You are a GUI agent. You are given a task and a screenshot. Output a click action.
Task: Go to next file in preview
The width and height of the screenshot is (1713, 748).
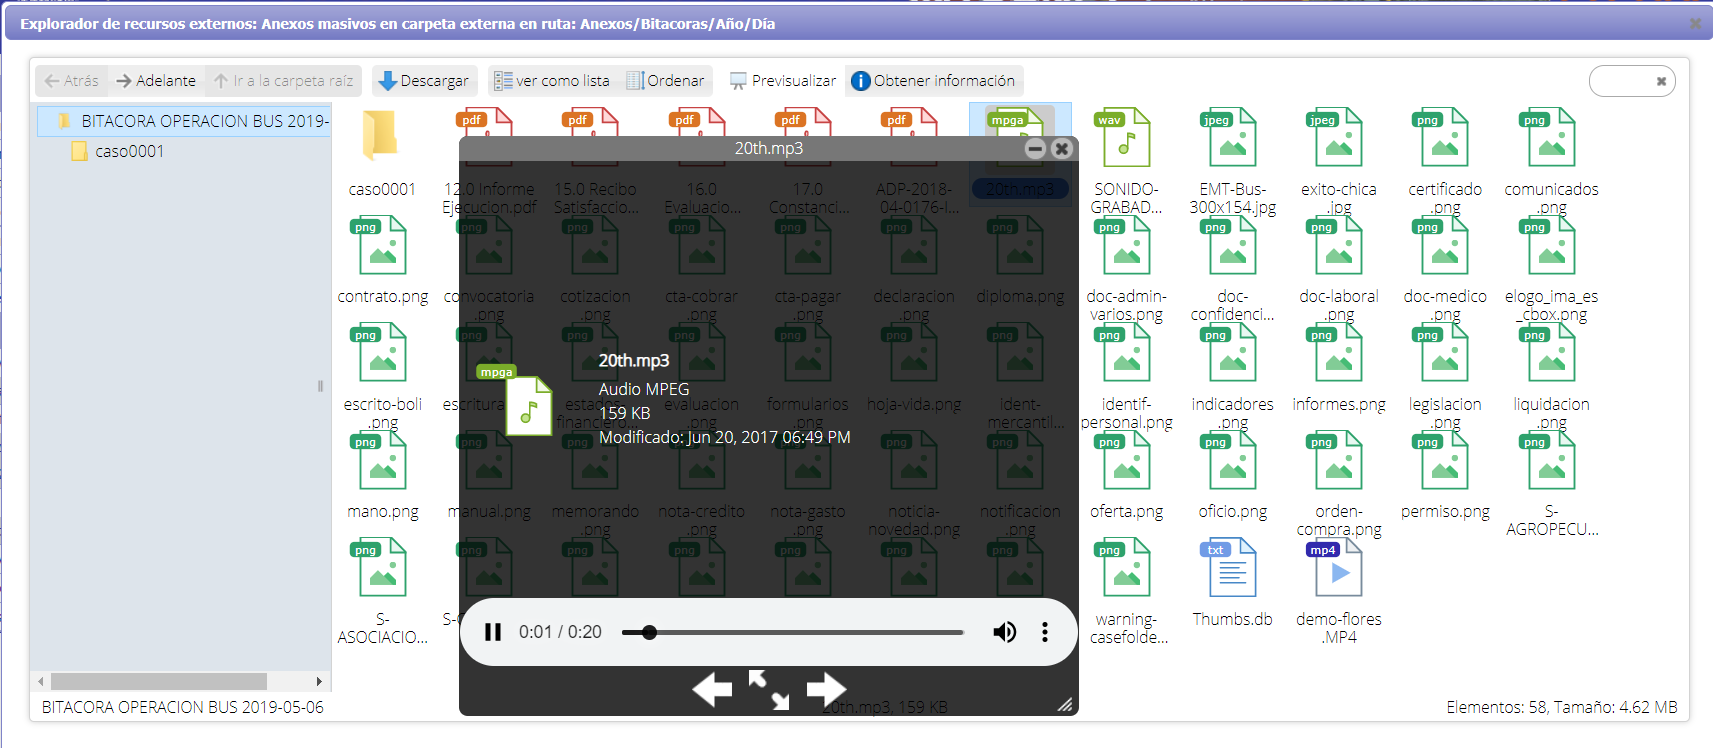(826, 689)
